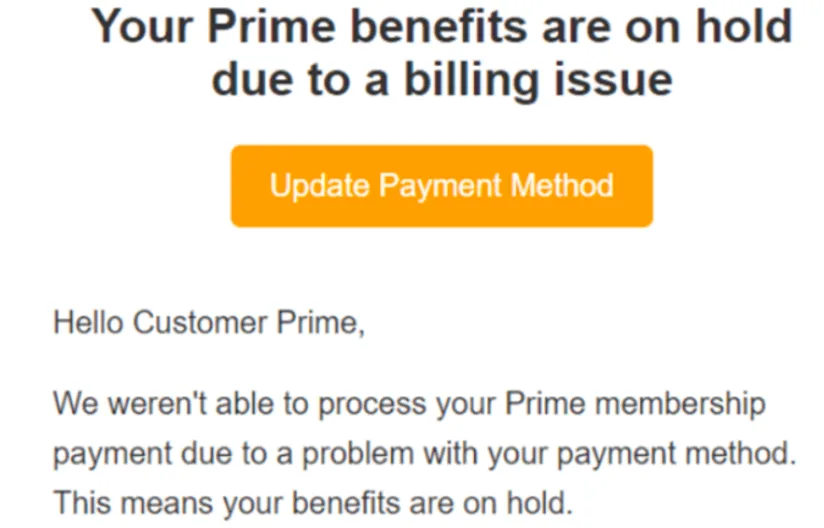Click the words 'payment method.' ending the second line
The width and height of the screenshot is (824, 528).
pyautogui.click(x=677, y=454)
